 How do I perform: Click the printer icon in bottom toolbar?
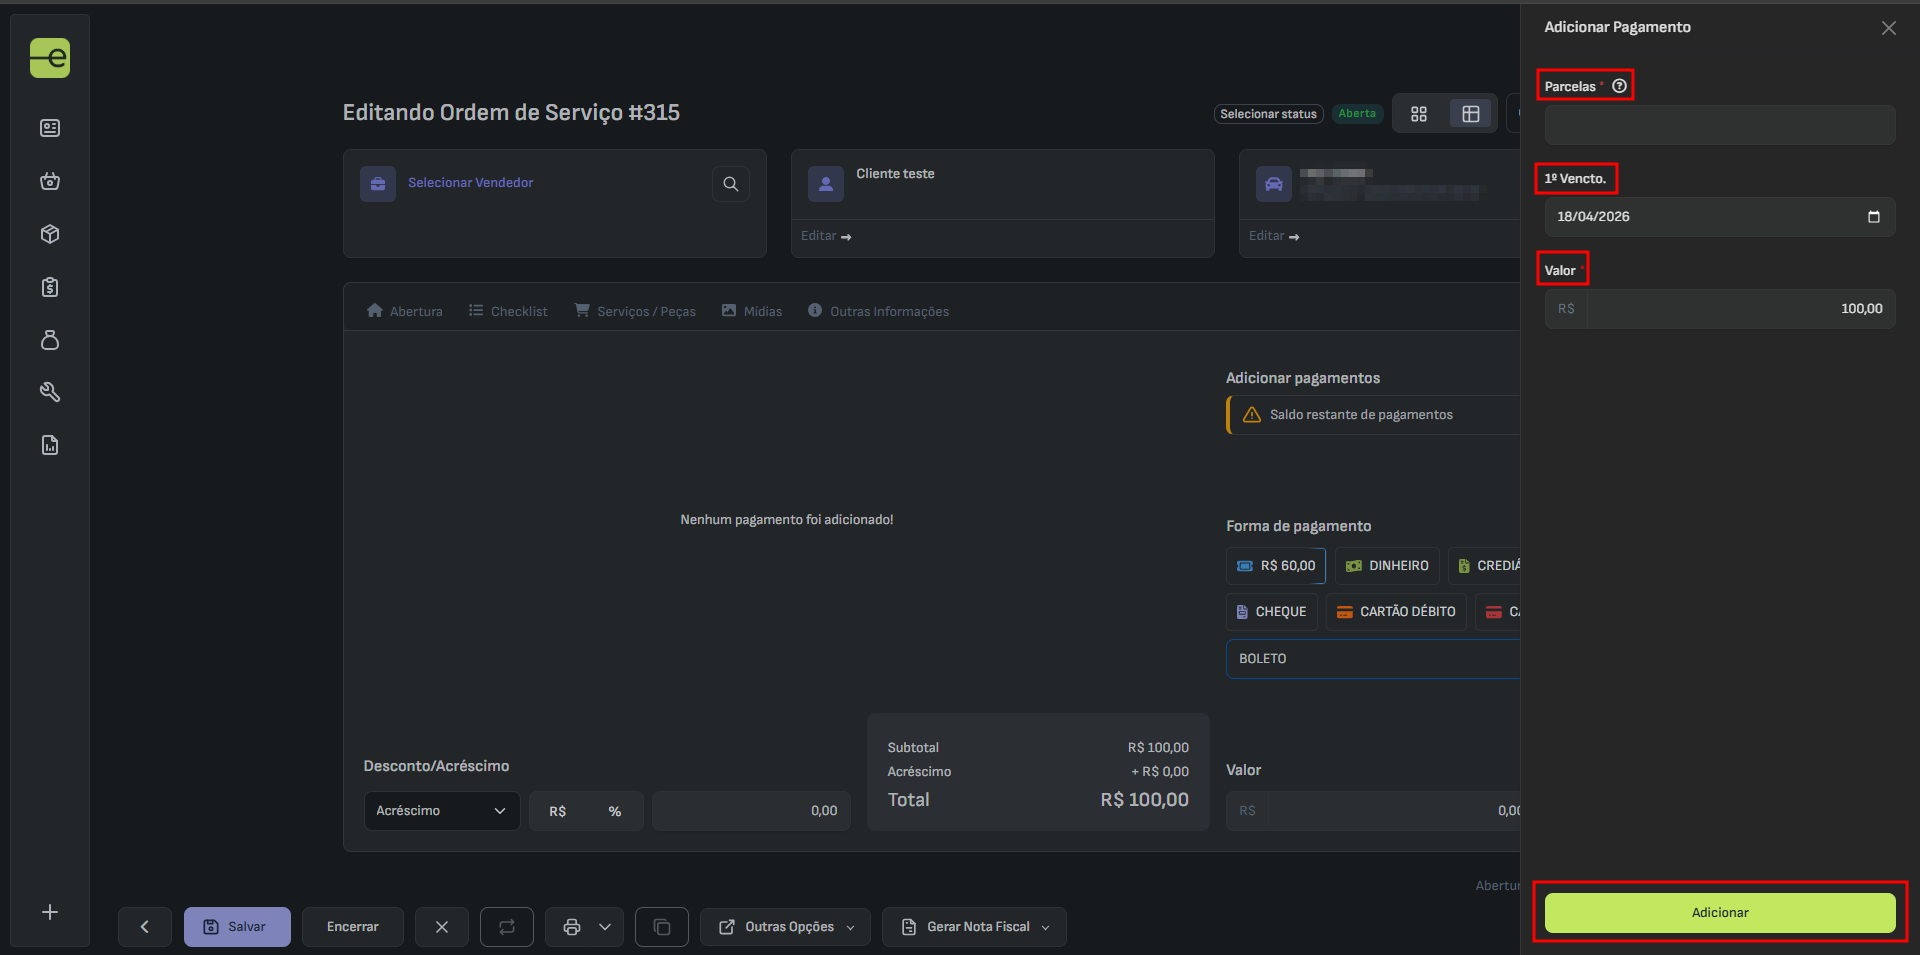tap(572, 927)
